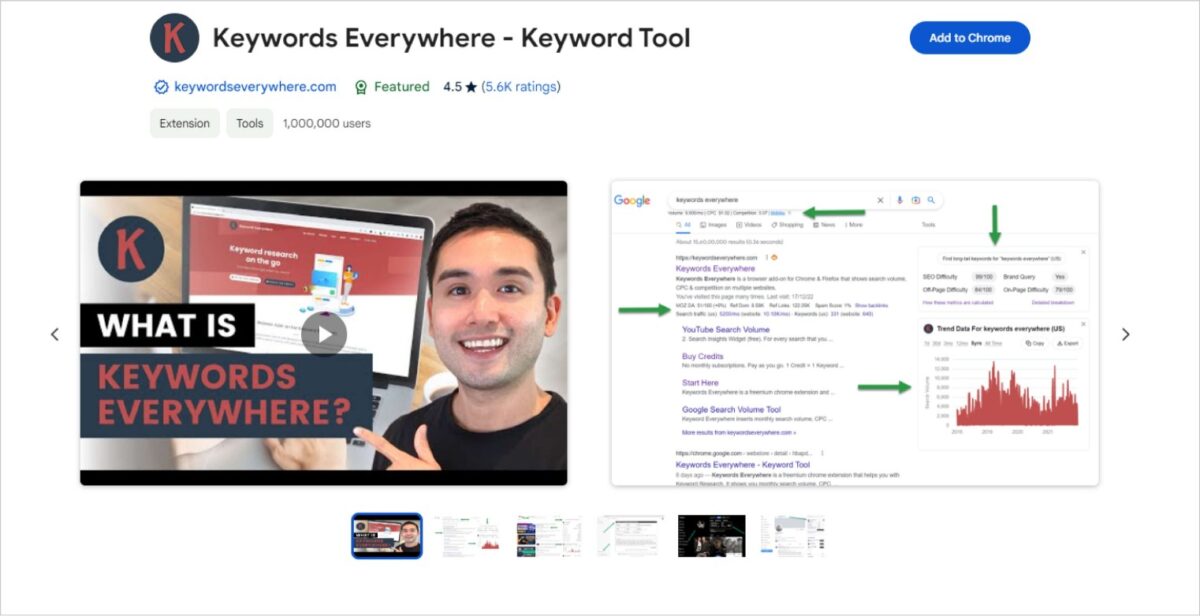Select the fourth carousel thumbnail
Image resolution: width=1200 pixels, height=616 pixels.
tap(630, 536)
